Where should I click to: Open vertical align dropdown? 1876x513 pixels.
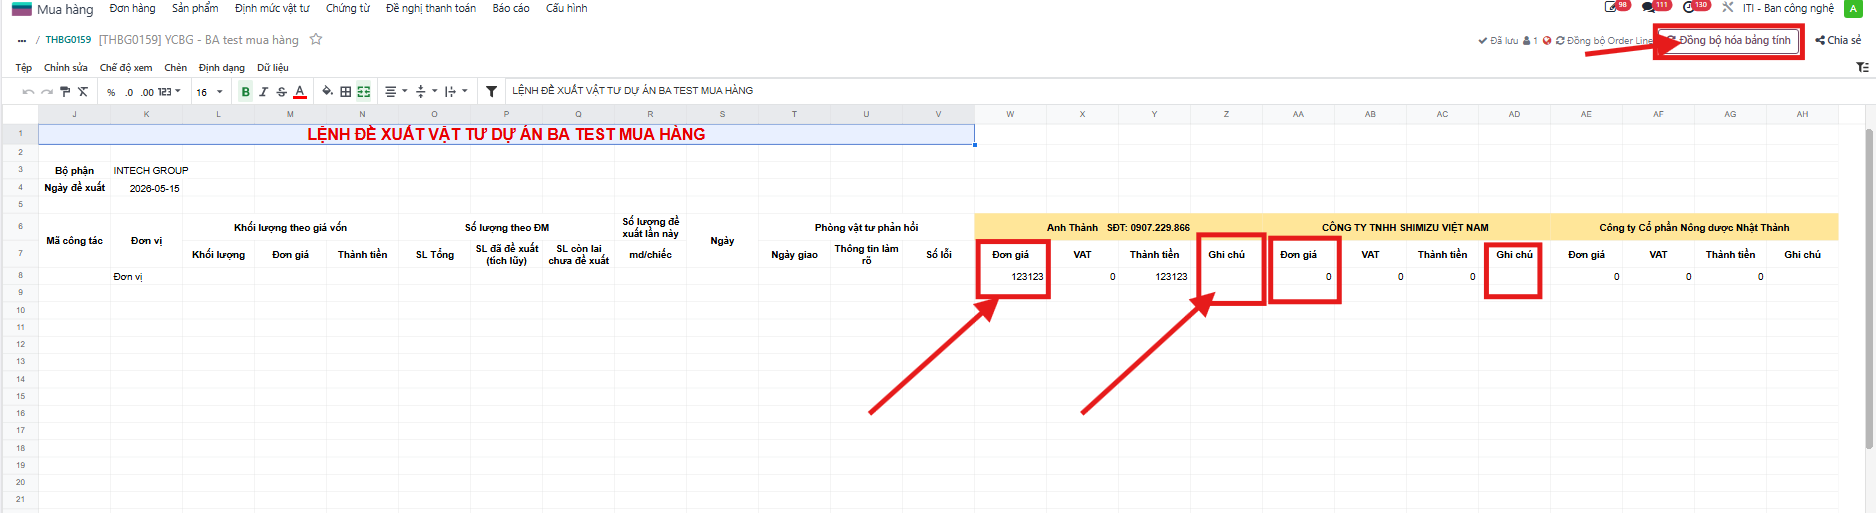[426, 92]
